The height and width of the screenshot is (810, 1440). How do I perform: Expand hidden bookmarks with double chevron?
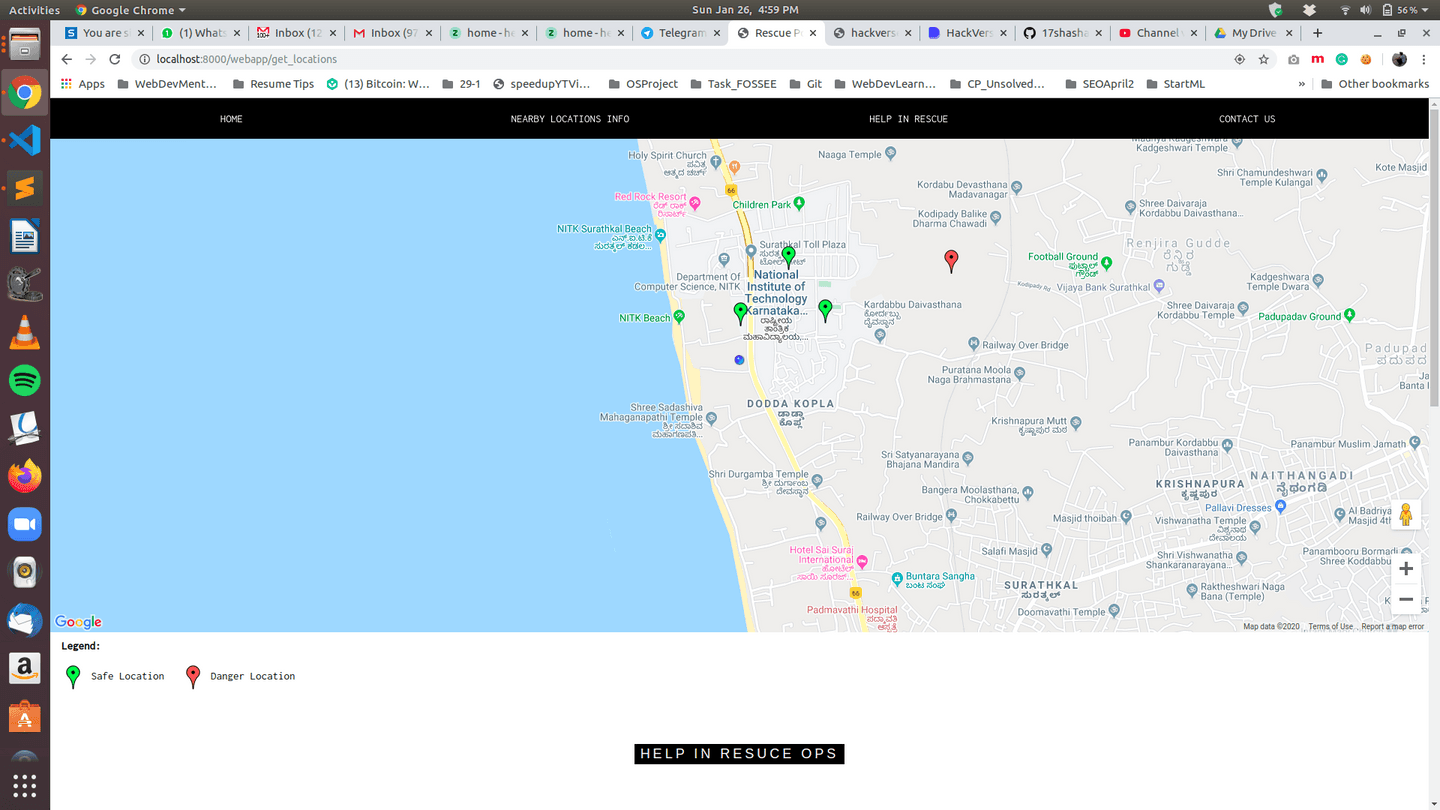[1301, 84]
